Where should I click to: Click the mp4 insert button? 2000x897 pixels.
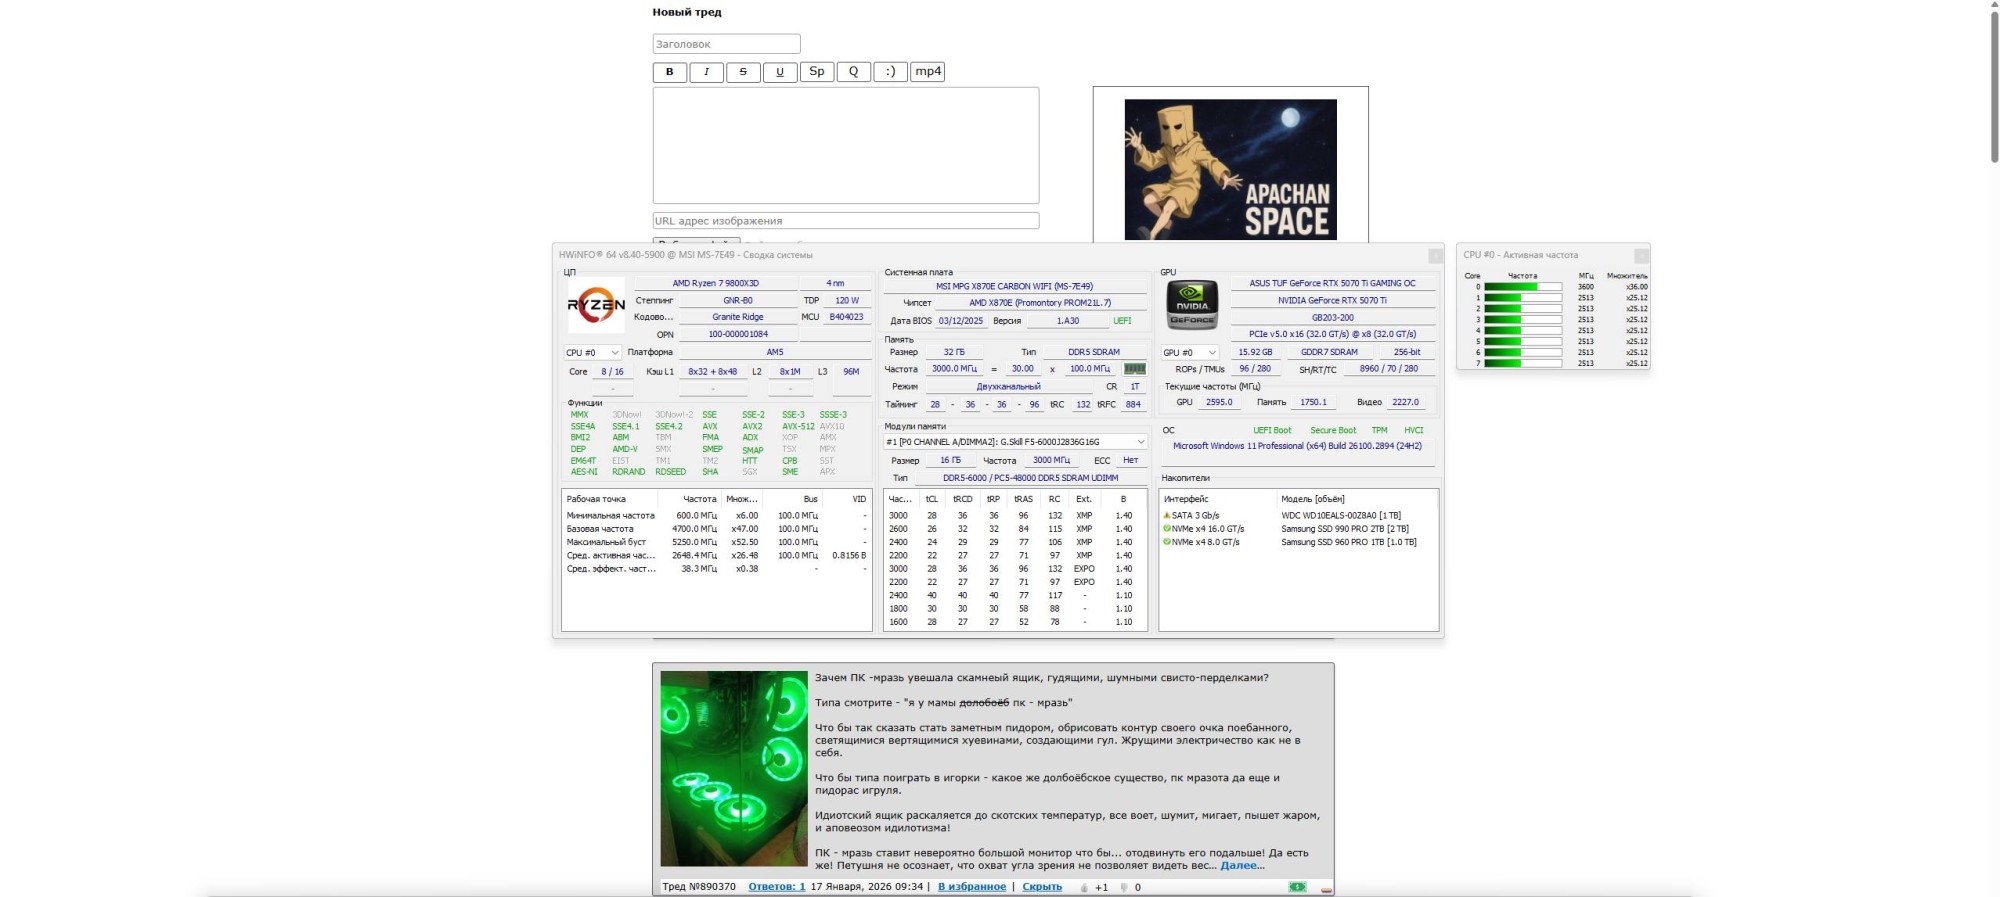[x=928, y=72]
